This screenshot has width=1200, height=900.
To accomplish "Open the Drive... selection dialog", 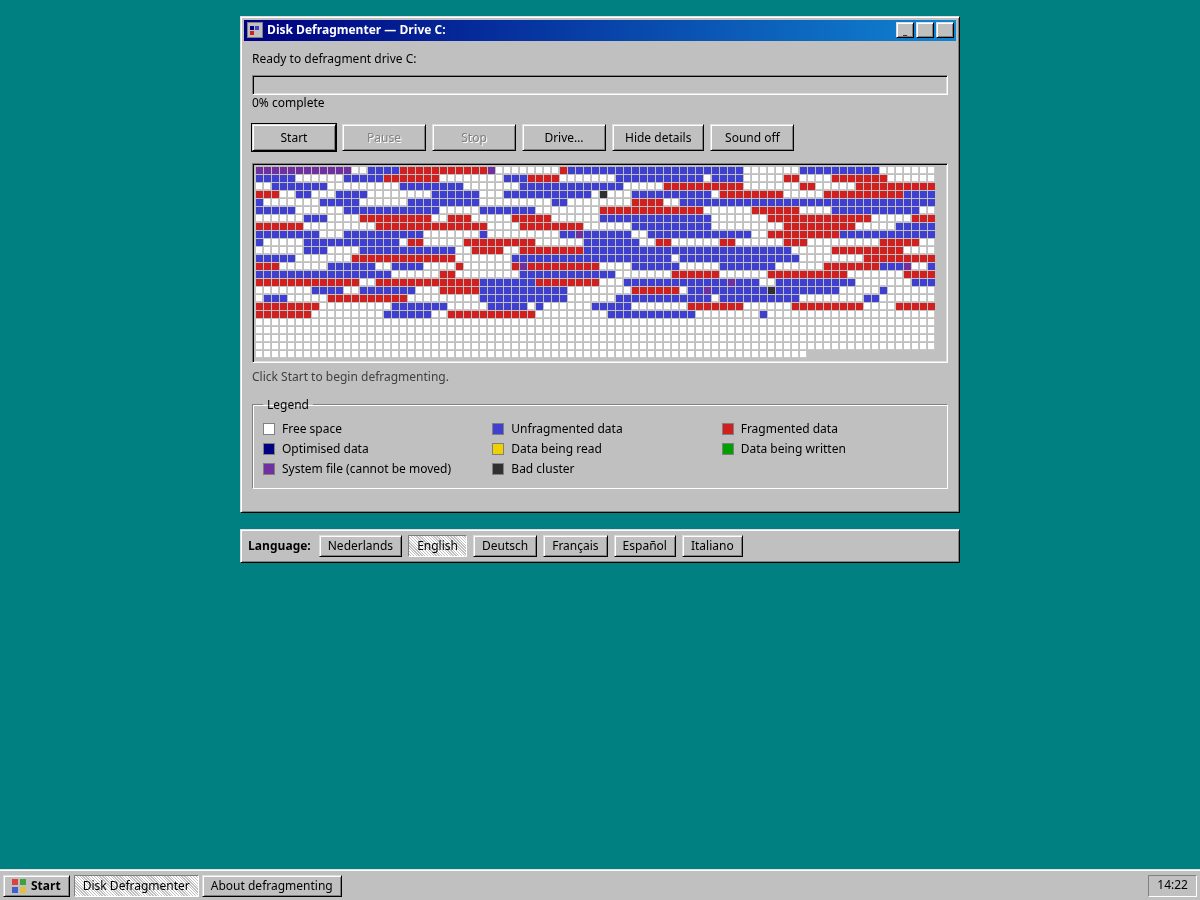I will pos(564,137).
